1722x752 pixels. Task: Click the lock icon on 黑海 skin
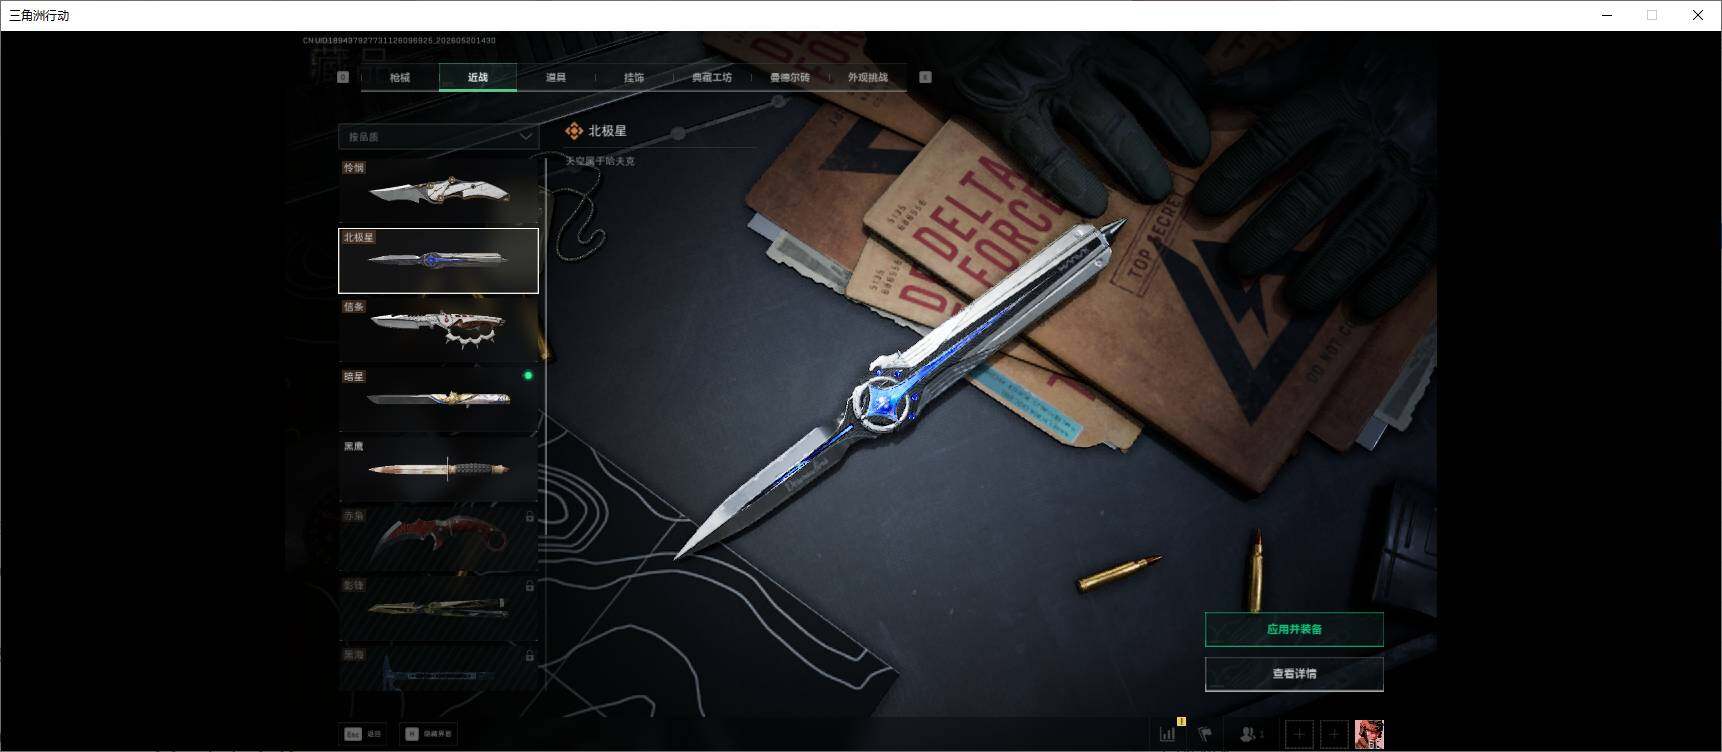[529, 656]
